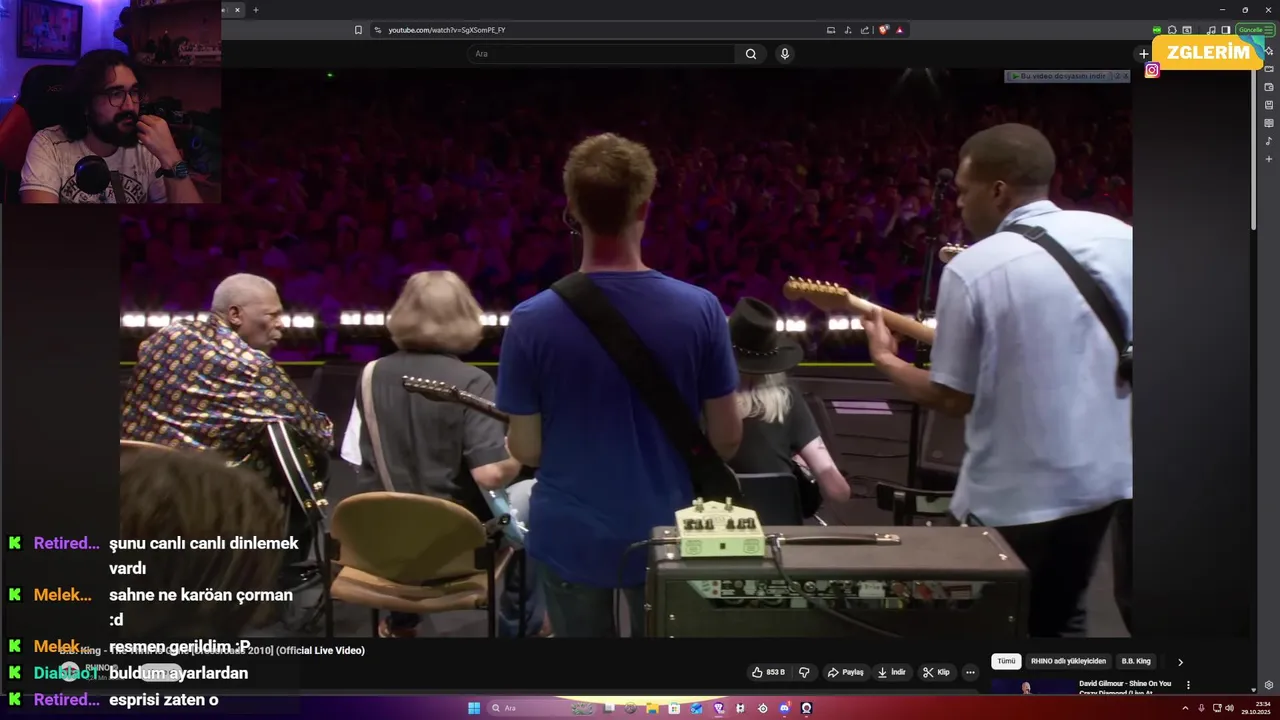Open the clock showing 23:34
1280x720 pixels.
click(x=1257, y=708)
